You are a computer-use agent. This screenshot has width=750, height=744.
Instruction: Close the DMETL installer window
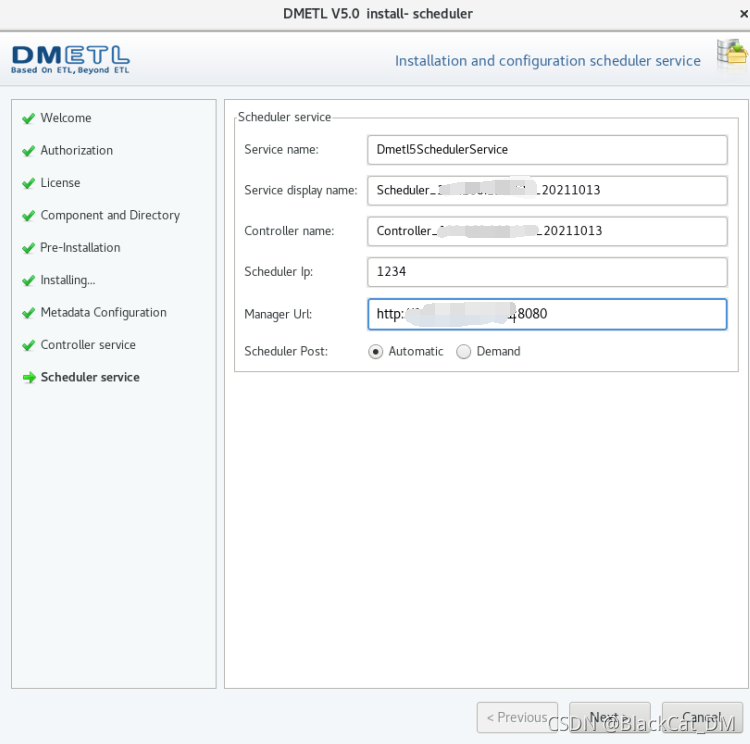[744, 14]
